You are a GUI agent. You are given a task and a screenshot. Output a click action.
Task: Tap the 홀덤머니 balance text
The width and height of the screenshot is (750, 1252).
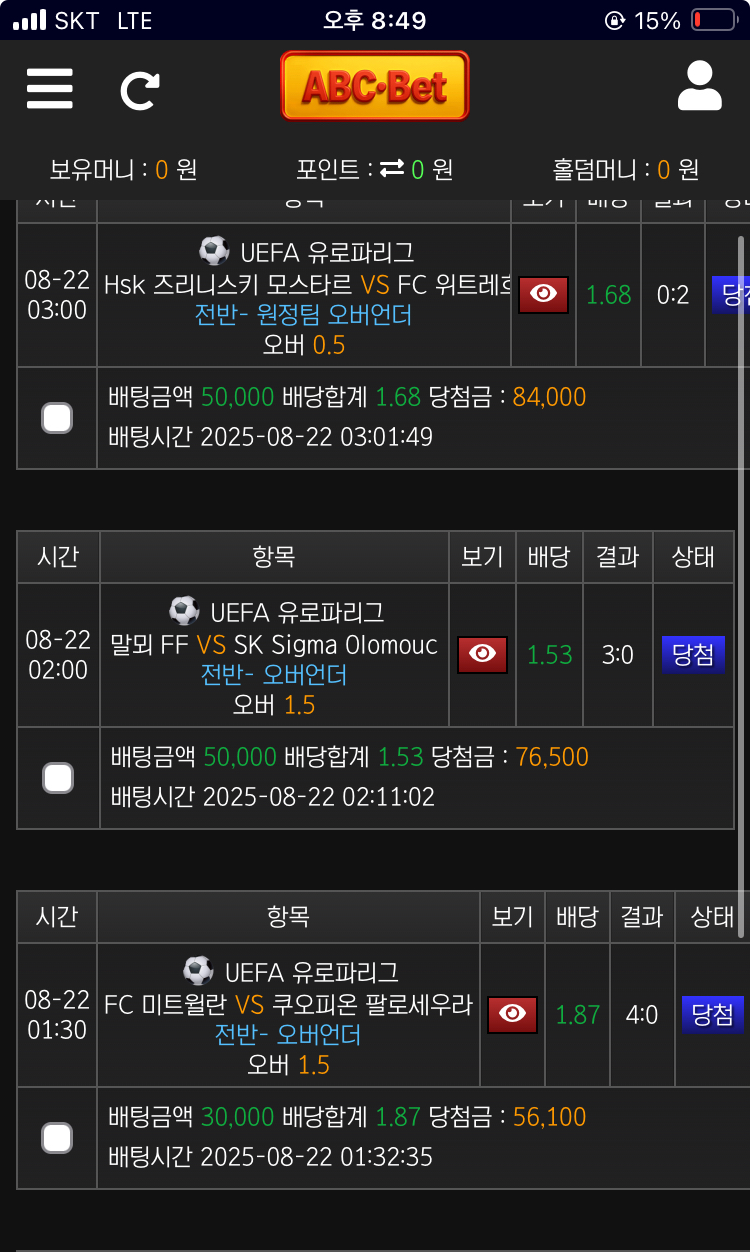(x=626, y=170)
